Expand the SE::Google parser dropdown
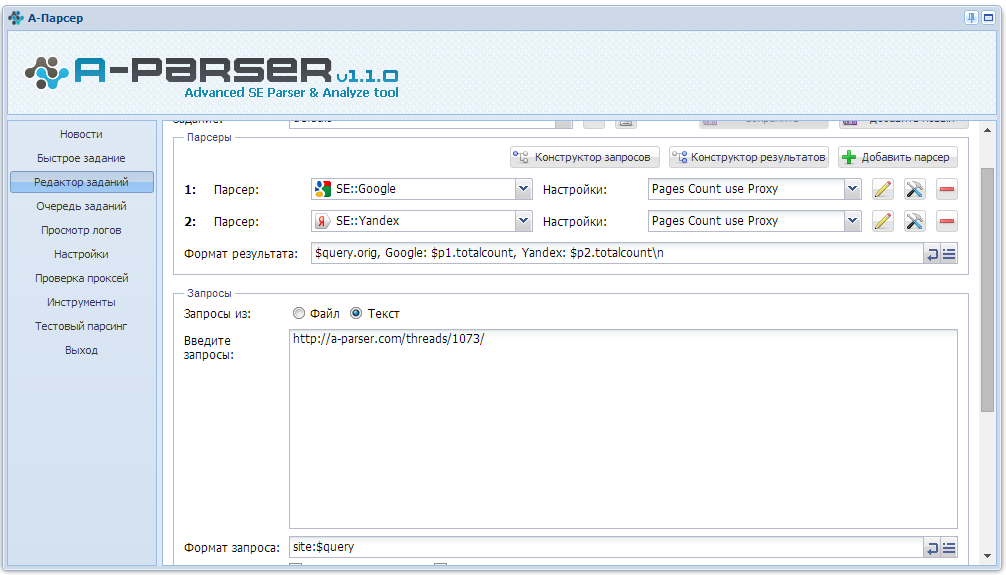Screen dimensions: 1006x575 click(524, 189)
